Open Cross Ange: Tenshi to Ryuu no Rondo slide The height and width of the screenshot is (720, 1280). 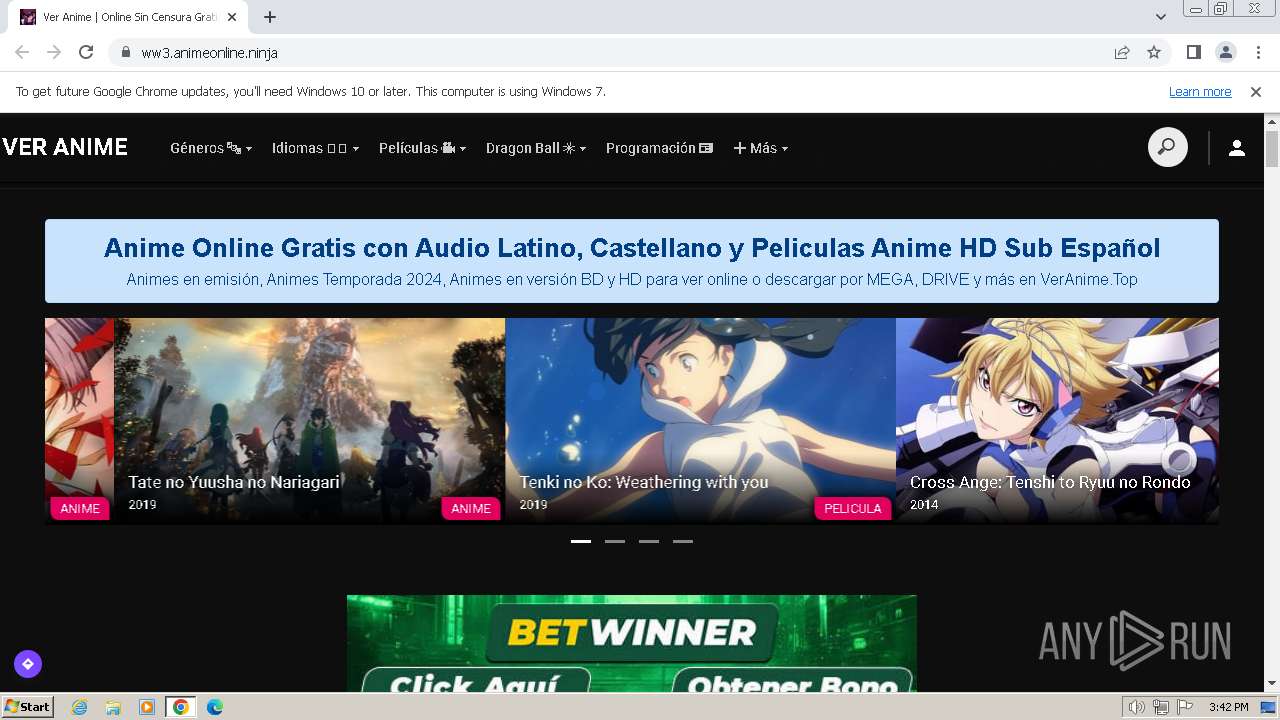click(1057, 421)
